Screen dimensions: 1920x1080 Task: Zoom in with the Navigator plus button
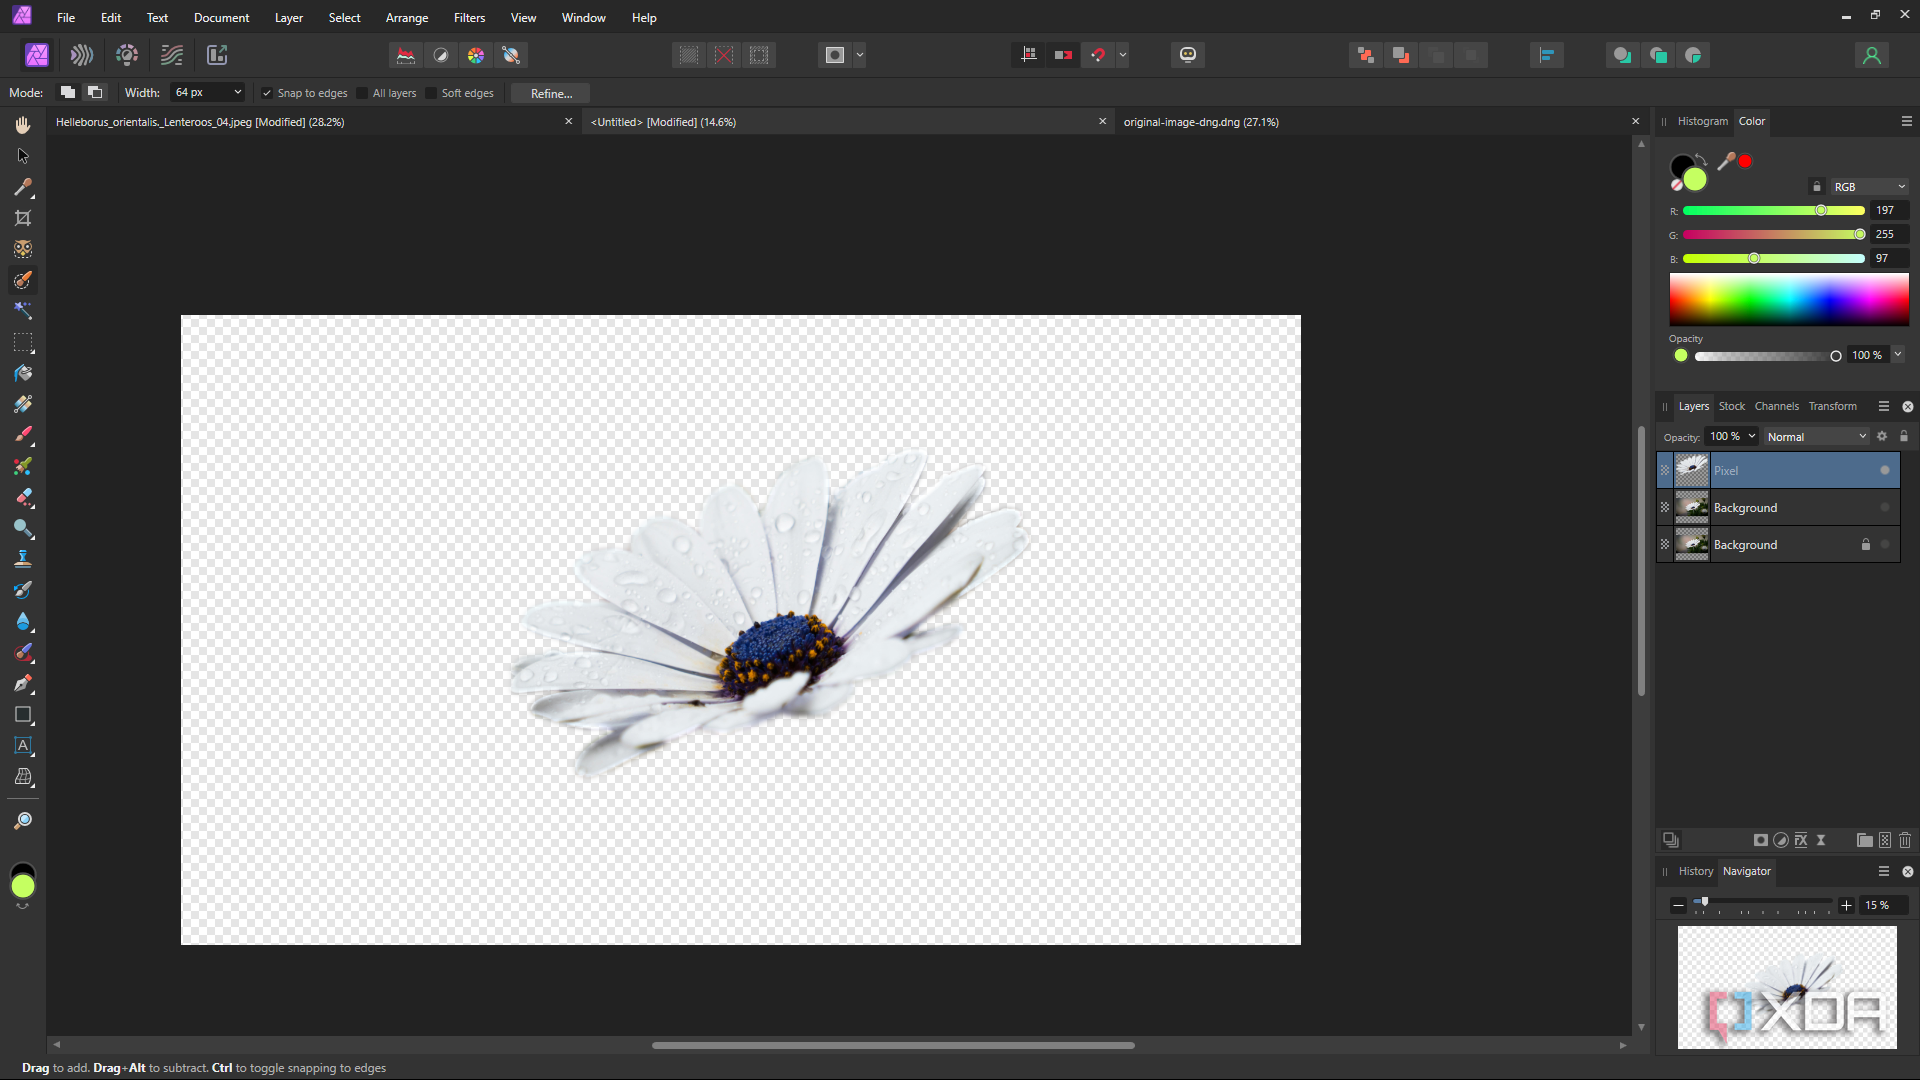tap(1846, 905)
